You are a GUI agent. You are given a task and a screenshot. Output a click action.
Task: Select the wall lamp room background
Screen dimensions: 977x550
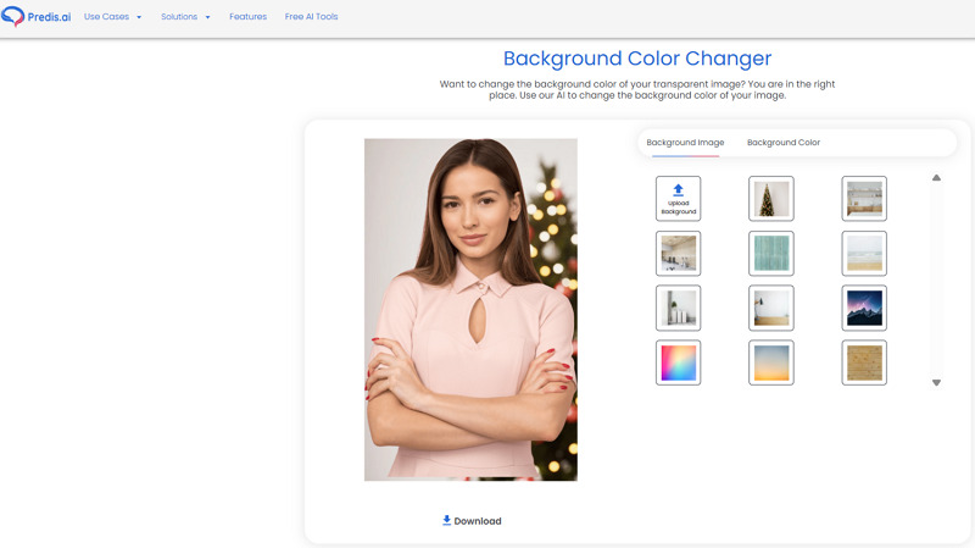pos(771,308)
